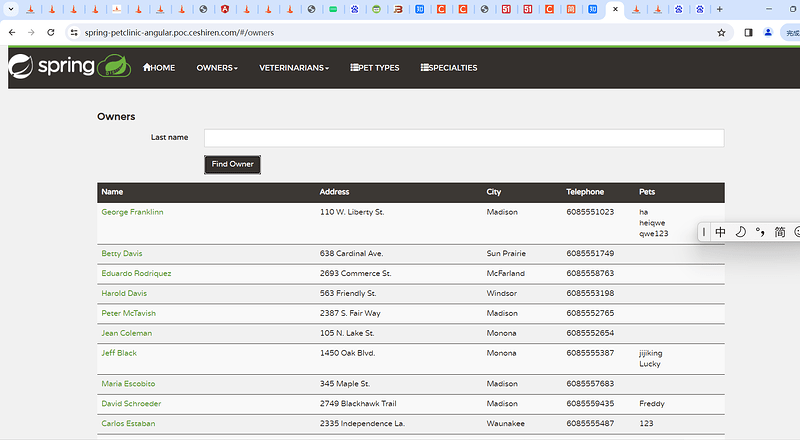Select pet name qwe123
This screenshot has height=440, width=800.
[x=654, y=233]
